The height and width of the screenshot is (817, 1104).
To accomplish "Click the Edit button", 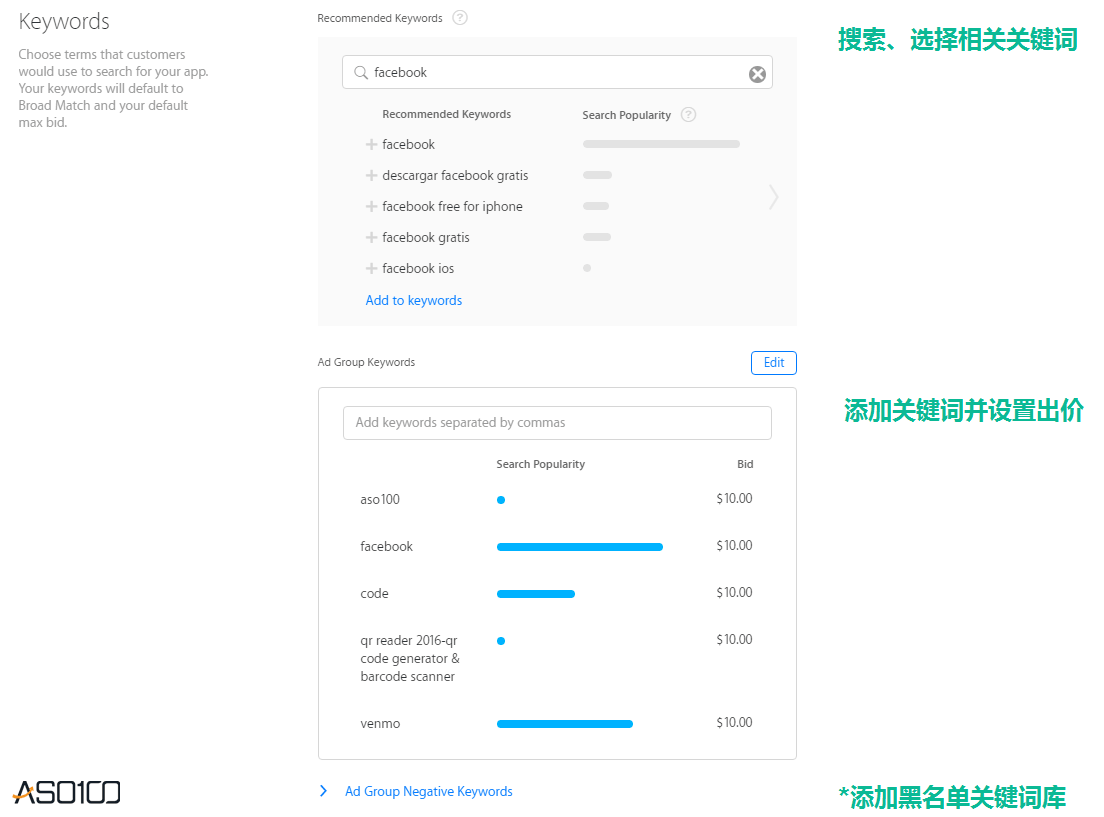I will pos(773,363).
